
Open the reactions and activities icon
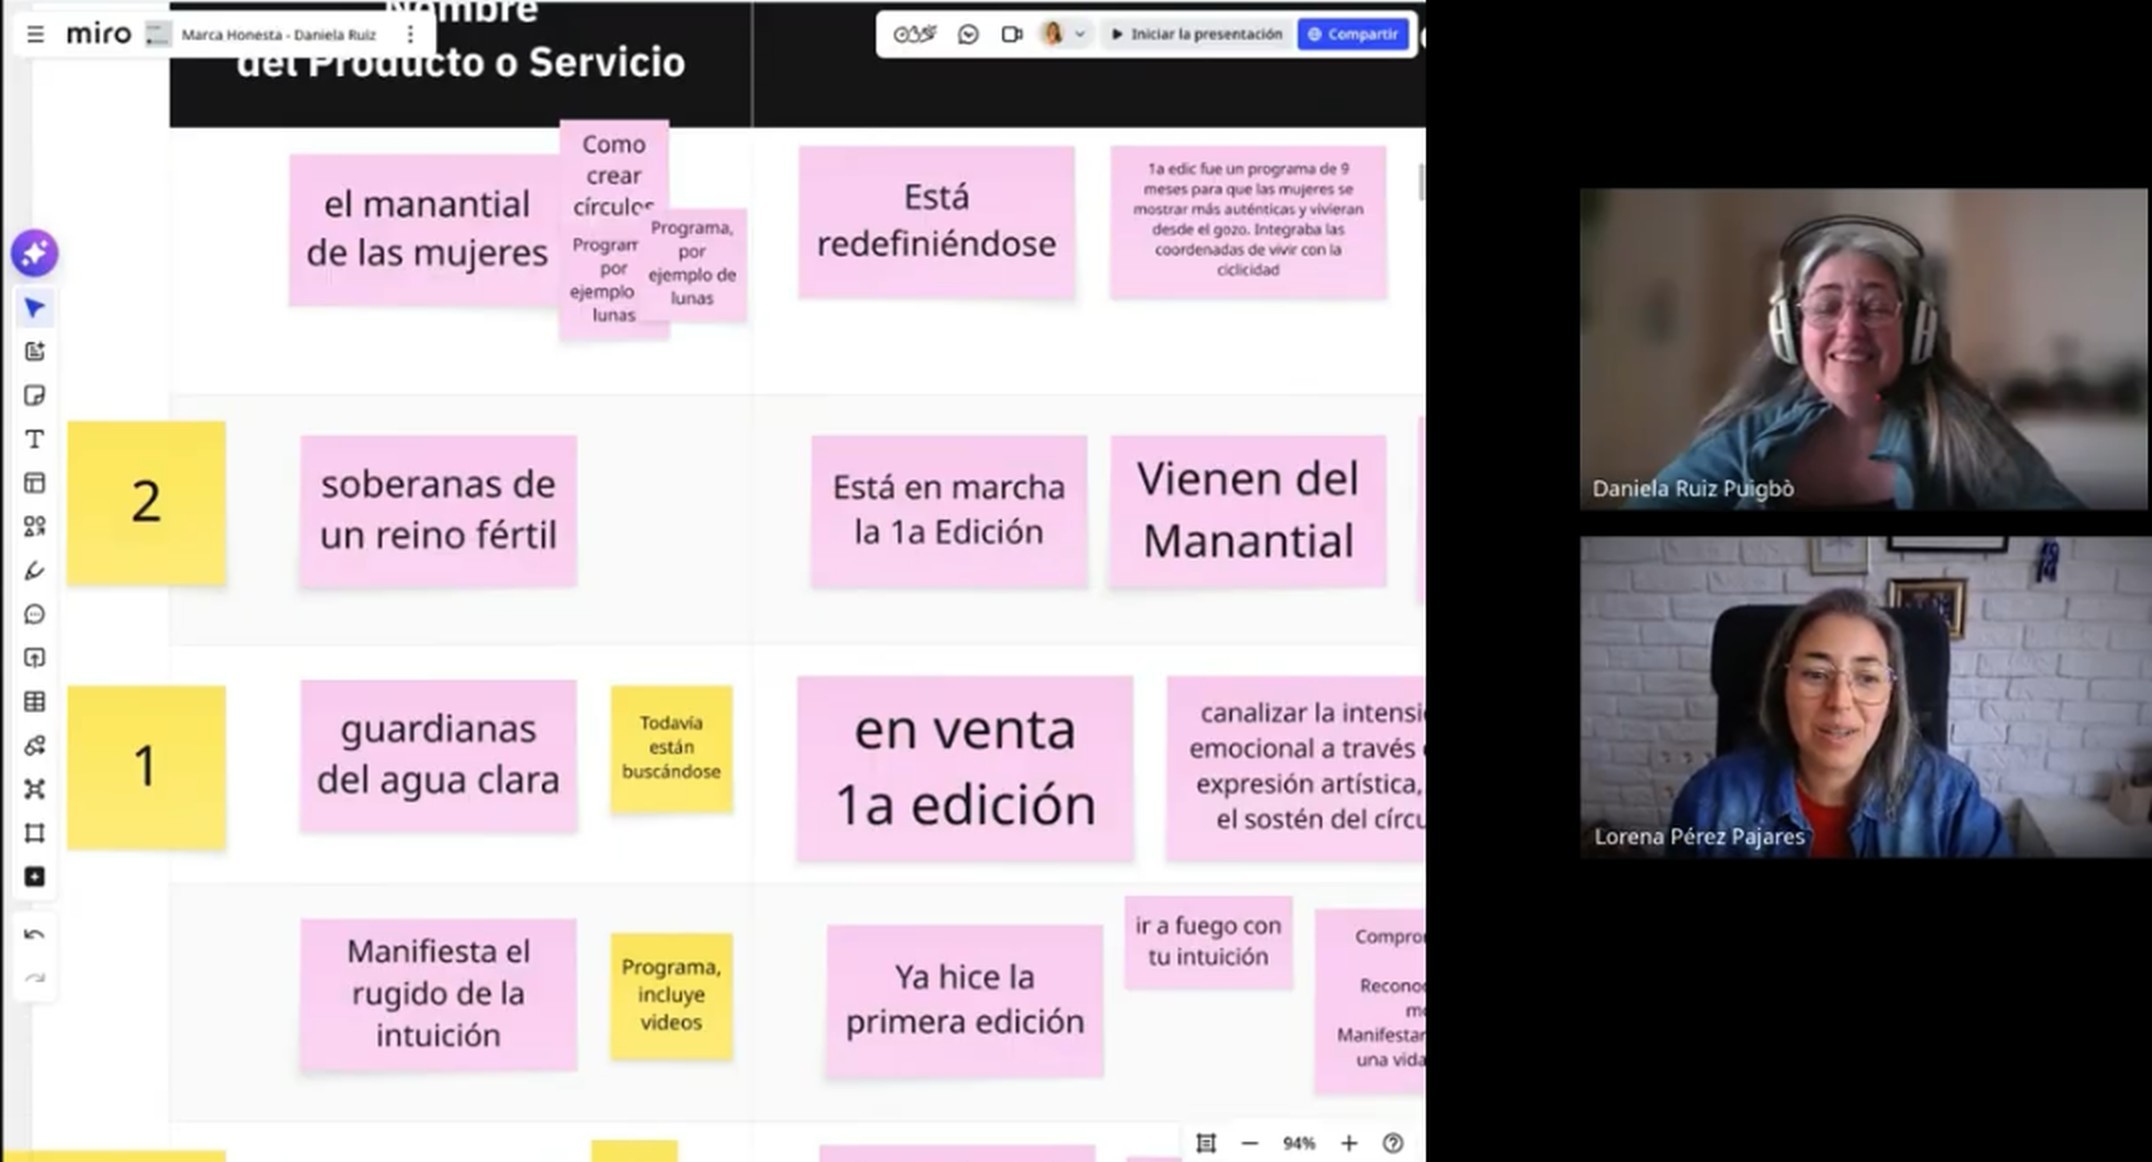914,35
